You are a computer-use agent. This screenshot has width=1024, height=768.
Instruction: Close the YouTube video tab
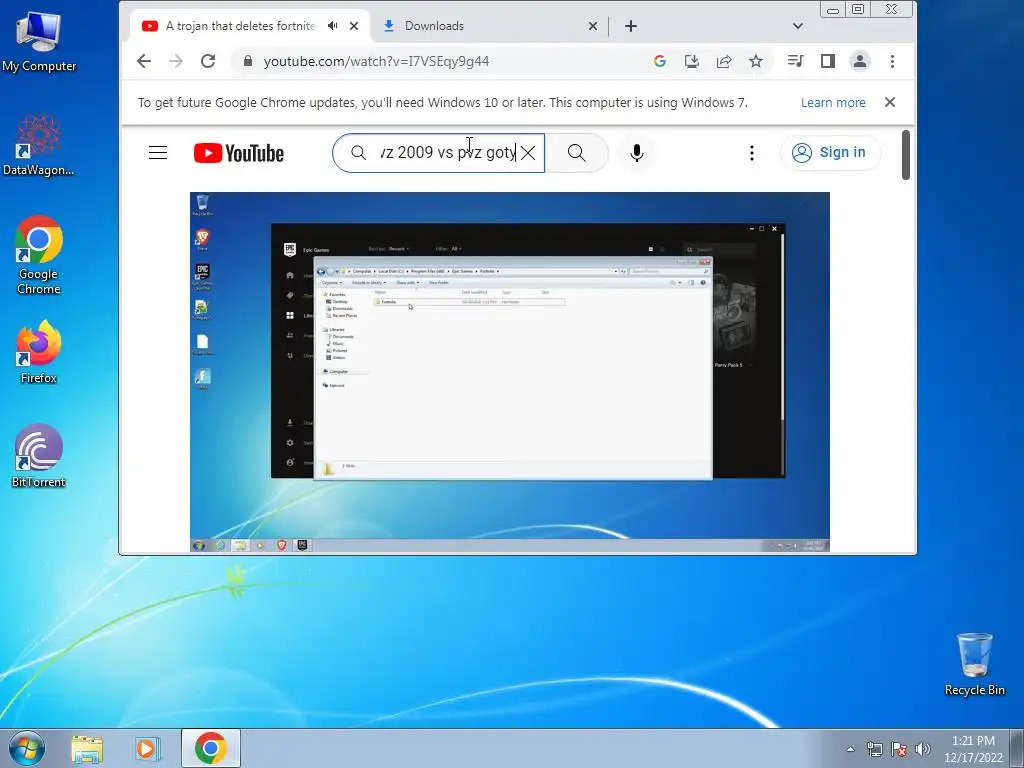pos(354,25)
